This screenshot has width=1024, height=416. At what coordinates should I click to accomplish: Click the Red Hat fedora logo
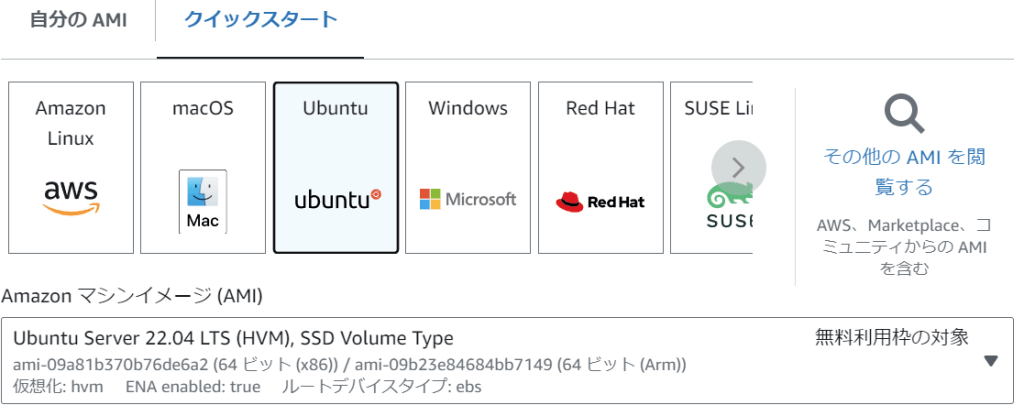[x=570, y=201]
